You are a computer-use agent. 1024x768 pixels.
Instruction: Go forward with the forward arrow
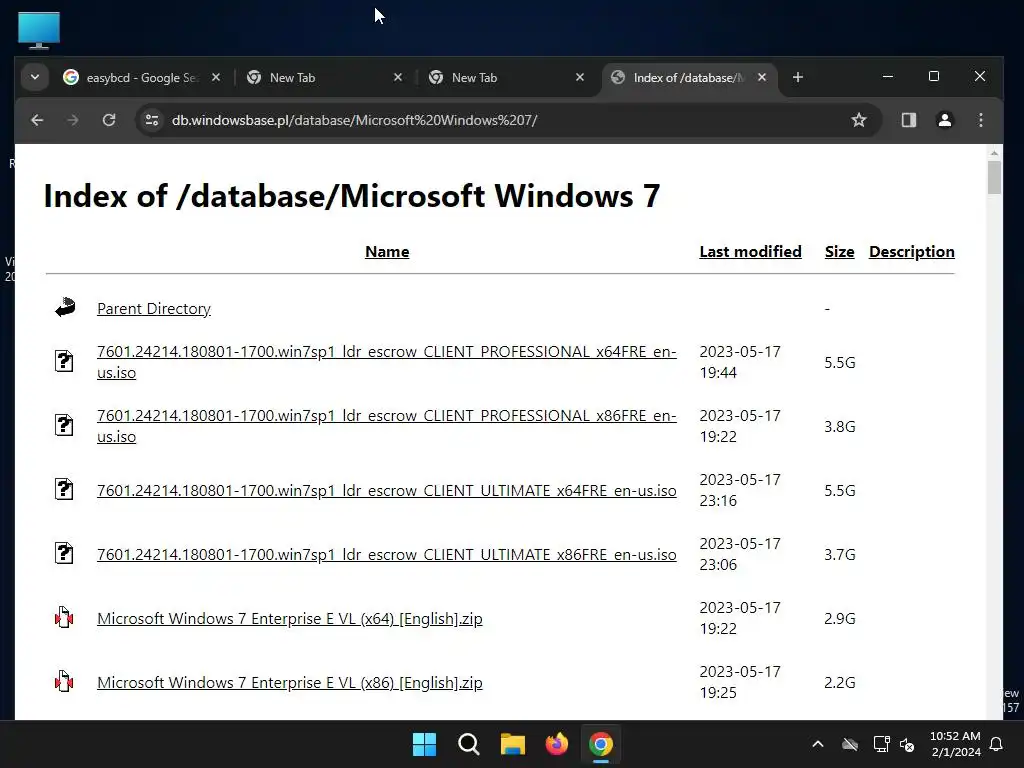pyautogui.click(x=72, y=120)
